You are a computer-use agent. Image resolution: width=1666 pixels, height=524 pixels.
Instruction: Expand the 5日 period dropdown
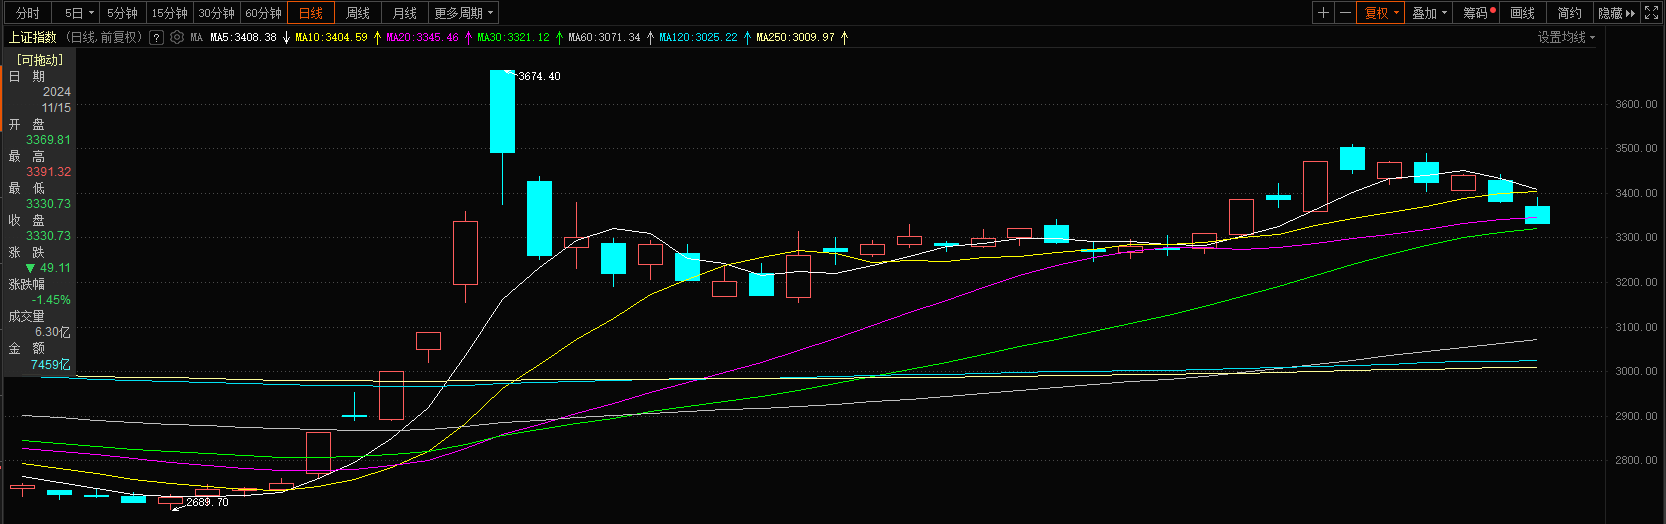(x=79, y=13)
